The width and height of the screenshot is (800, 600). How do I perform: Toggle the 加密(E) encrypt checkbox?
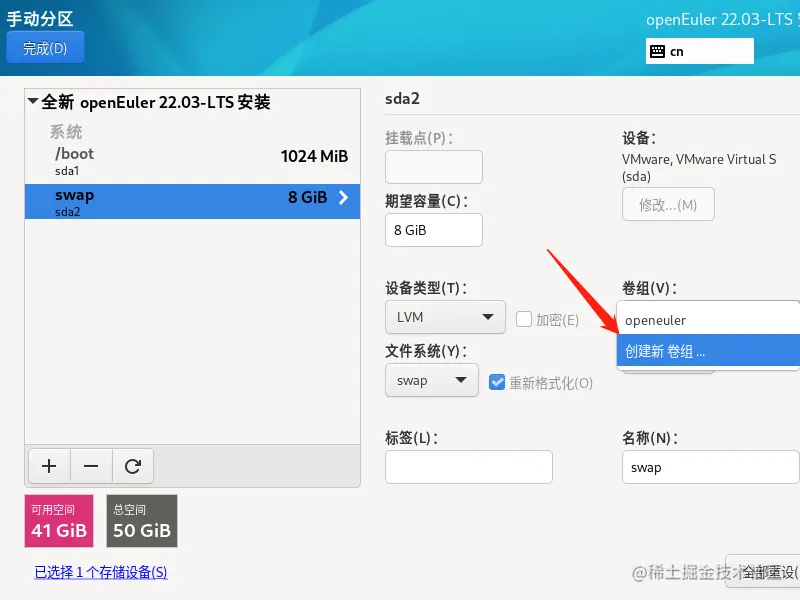click(x=523, y=319)
